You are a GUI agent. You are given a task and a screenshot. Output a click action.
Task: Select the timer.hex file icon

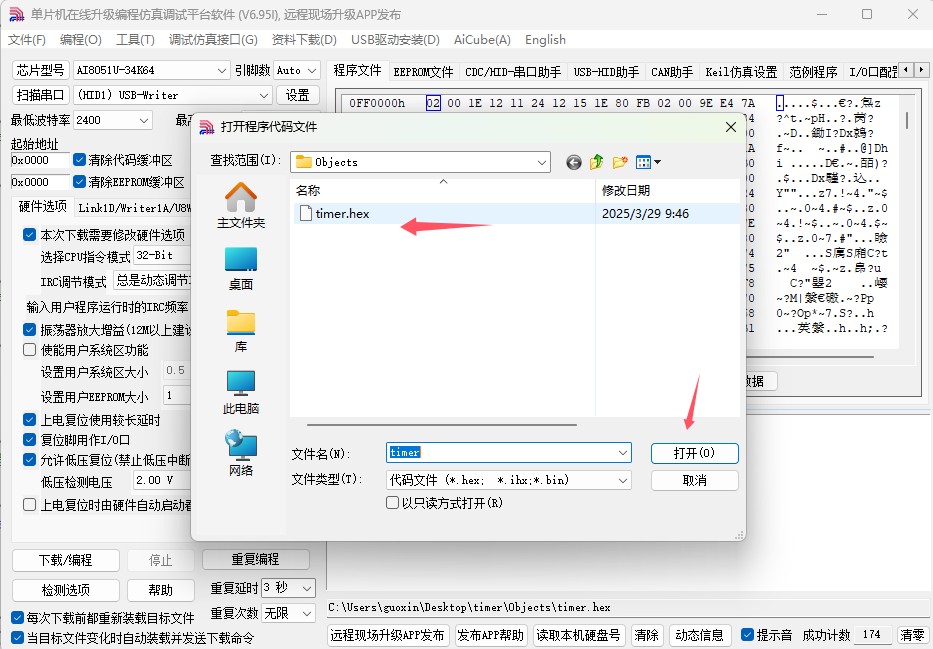point(306,214)
